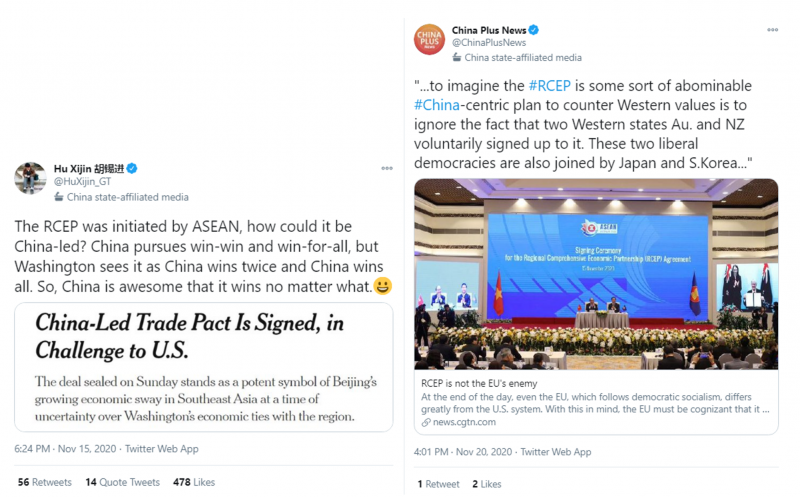Open three-dot menu on Hu Xijin's tweet
This screenshot has width=800, height=497.
(387, 168)
